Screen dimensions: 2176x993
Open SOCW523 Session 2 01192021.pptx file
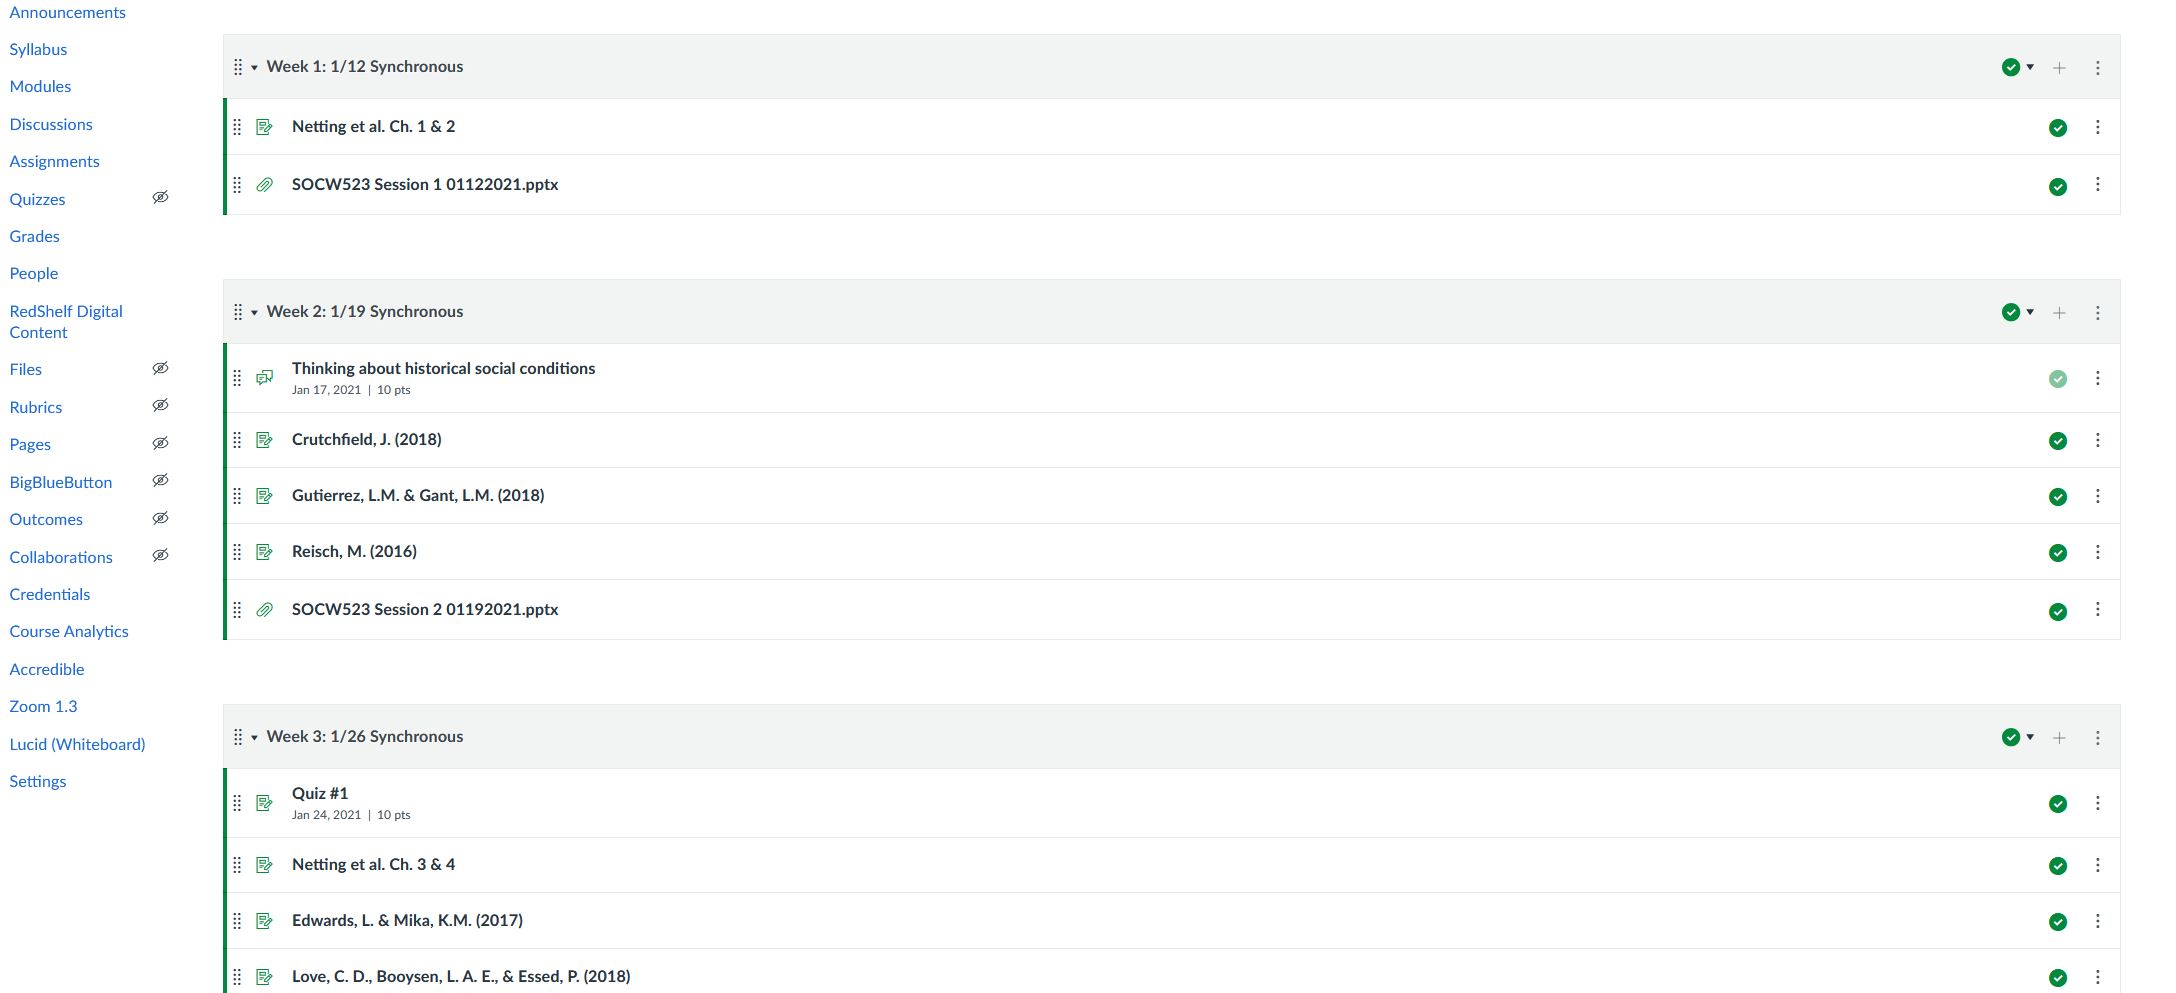[x=424, y=610]
